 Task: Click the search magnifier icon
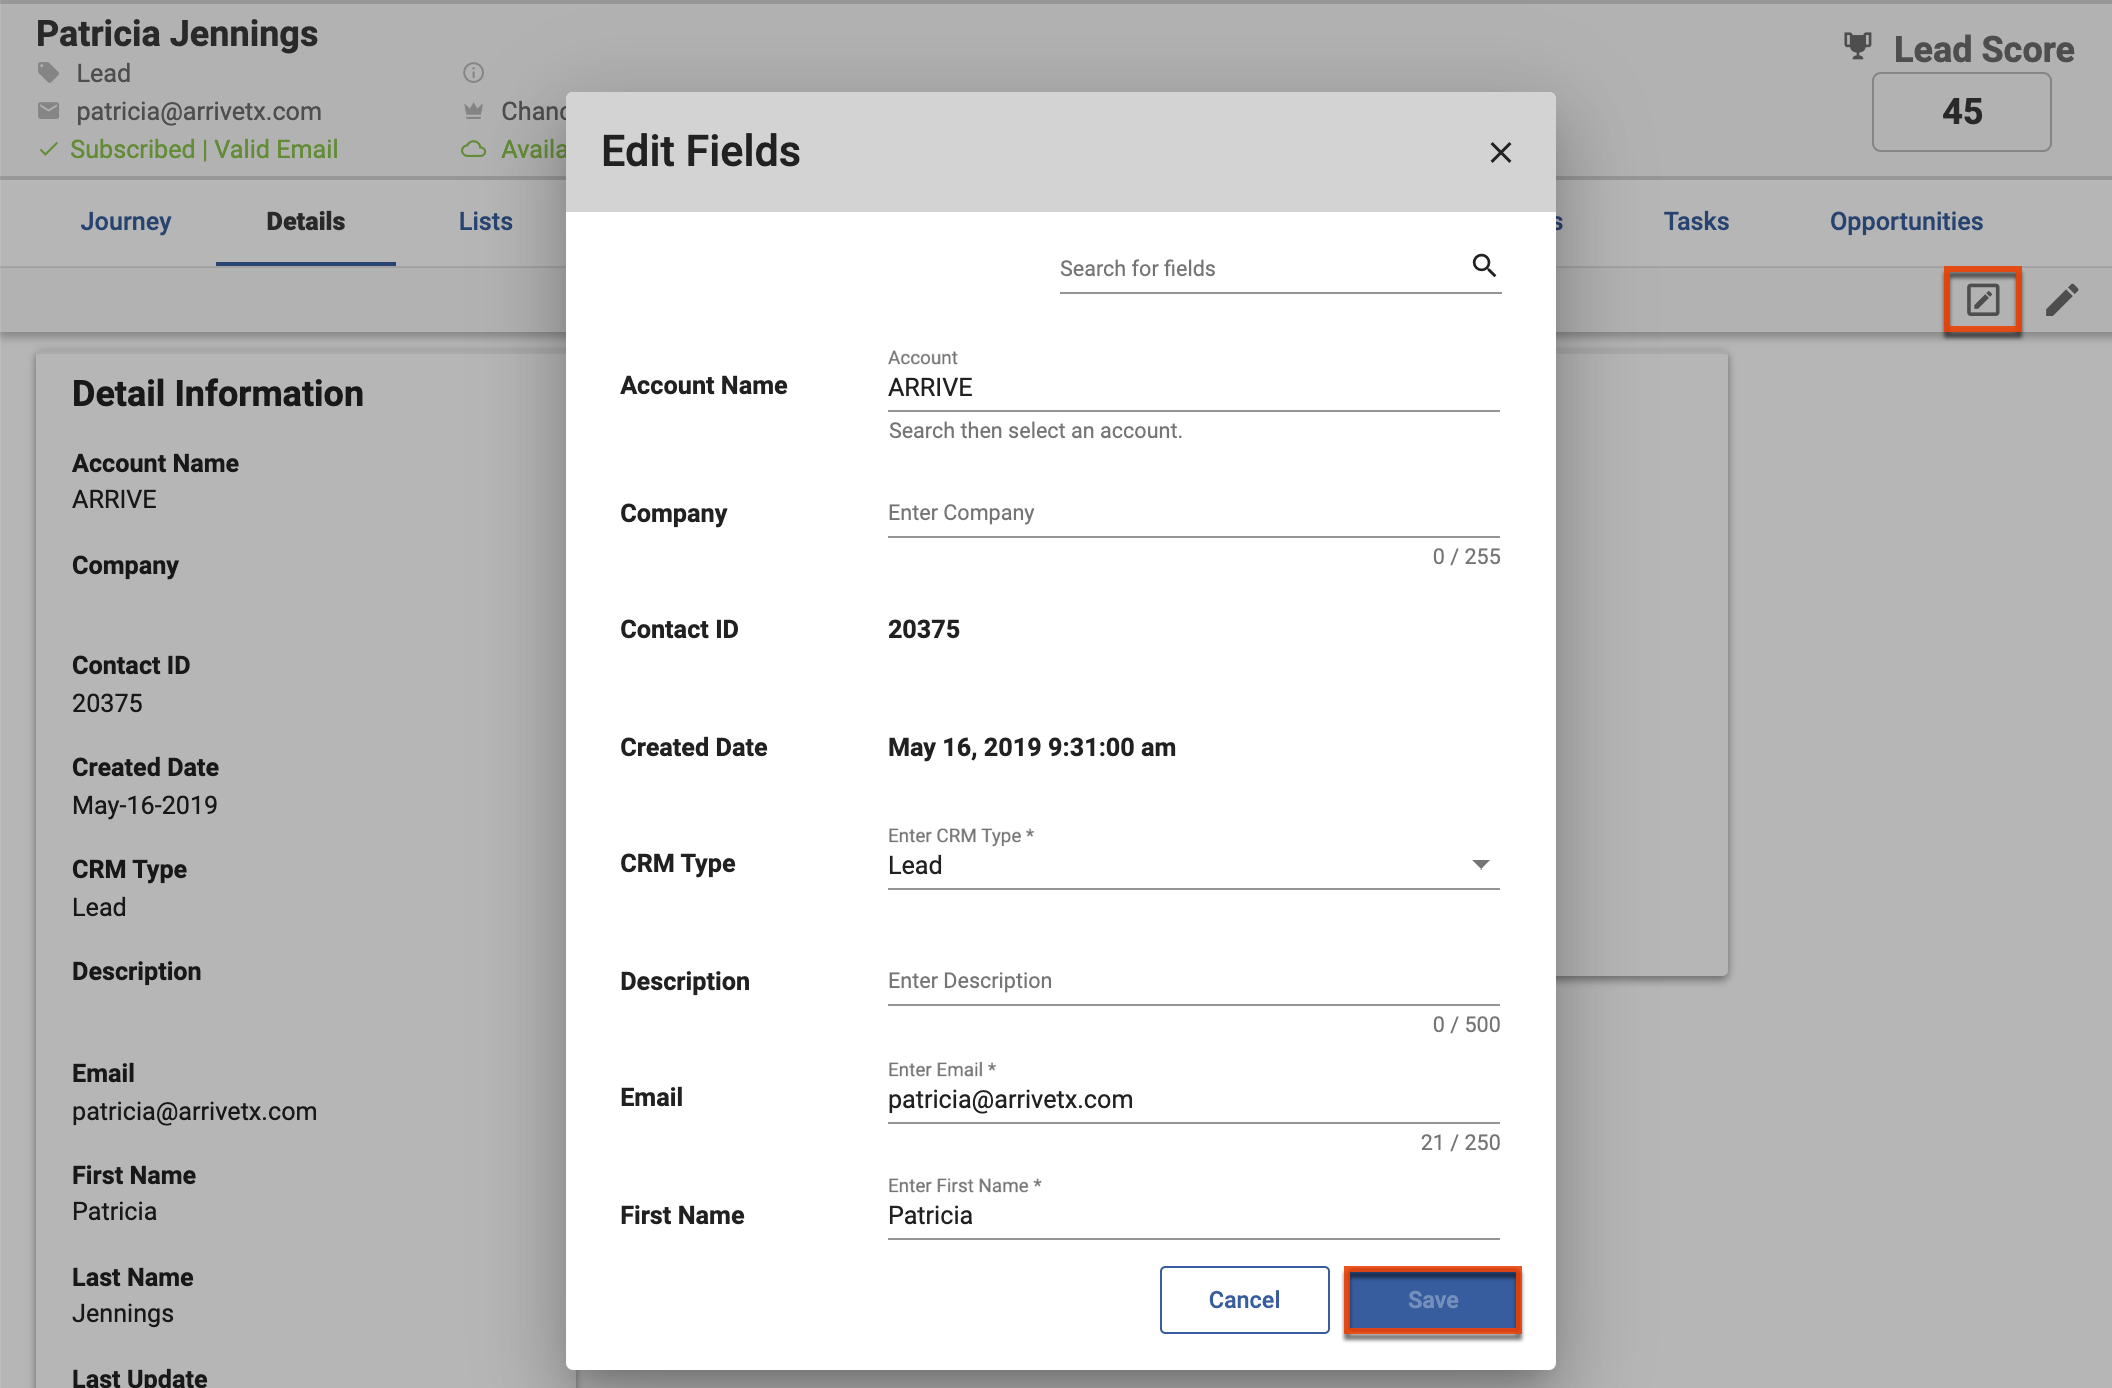[x=1484, y=265]
